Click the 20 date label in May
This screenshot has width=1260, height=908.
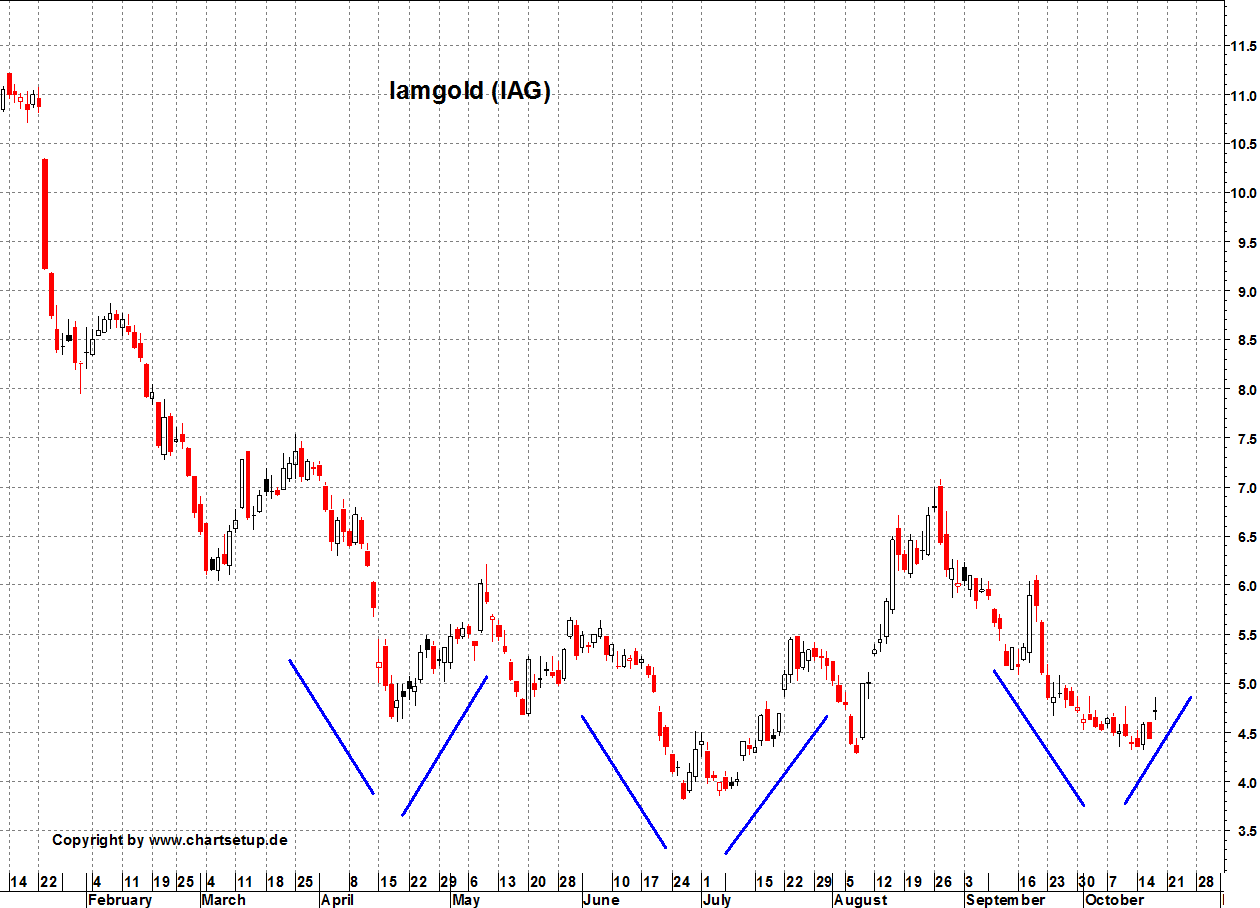(x=537, y=882)
